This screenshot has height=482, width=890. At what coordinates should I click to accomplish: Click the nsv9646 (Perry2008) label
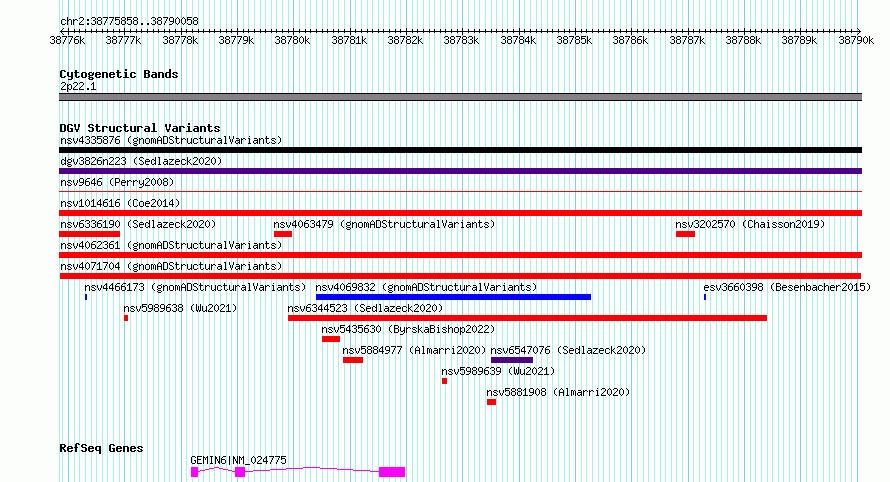pyautogui.click(x=117, y=182)
